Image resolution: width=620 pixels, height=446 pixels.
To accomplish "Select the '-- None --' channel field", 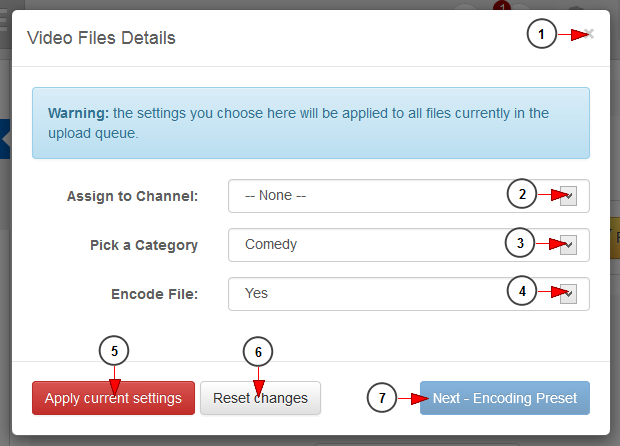I will 409,196.
